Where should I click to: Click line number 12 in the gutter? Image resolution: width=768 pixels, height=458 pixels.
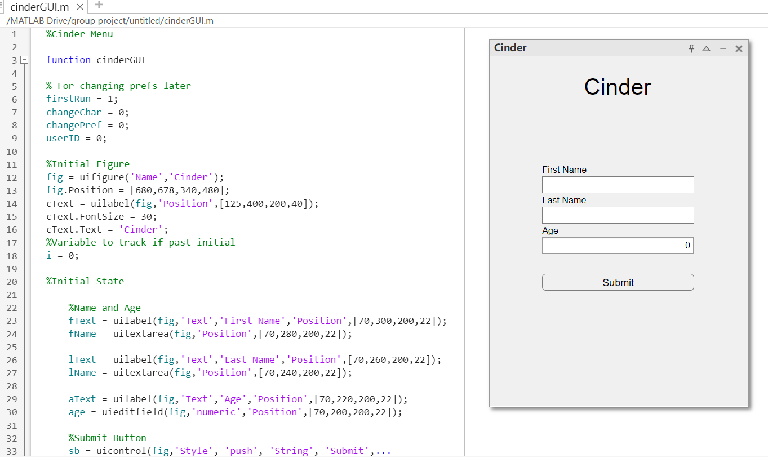13,177
